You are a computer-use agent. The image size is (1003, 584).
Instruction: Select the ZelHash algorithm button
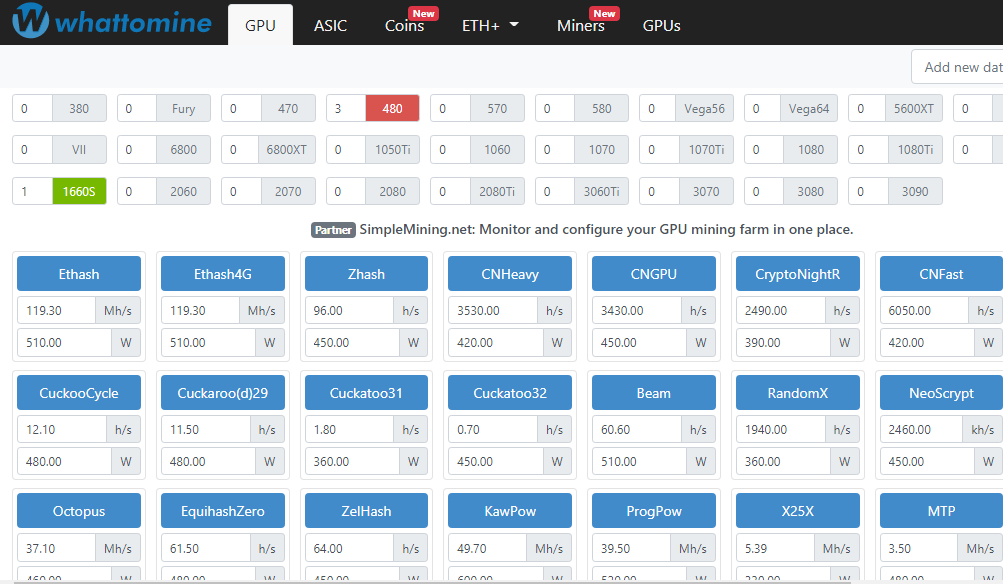[x=366, y=511]
